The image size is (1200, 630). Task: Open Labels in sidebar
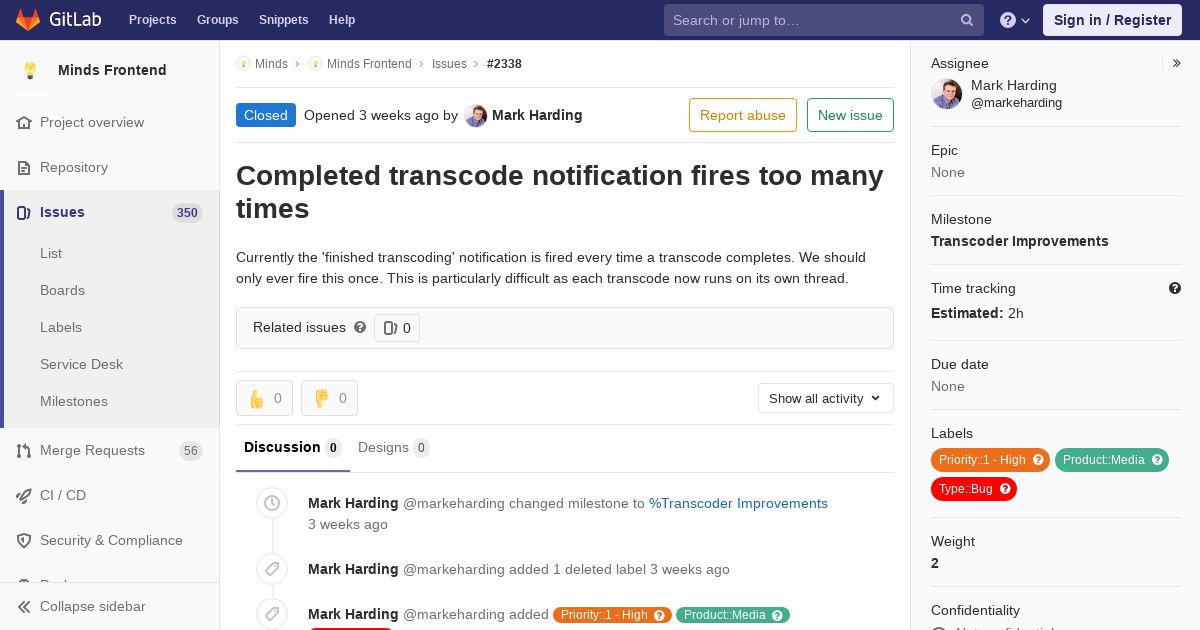pyautogui.click(x=61, y=327)
